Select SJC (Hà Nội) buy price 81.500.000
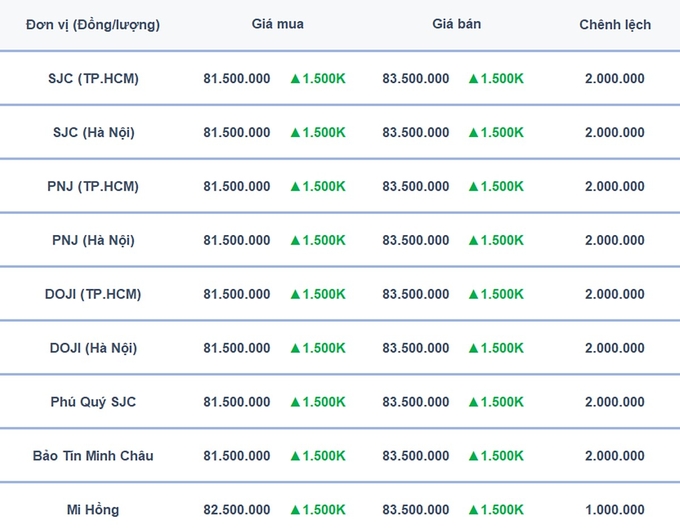 click(237, 132)
